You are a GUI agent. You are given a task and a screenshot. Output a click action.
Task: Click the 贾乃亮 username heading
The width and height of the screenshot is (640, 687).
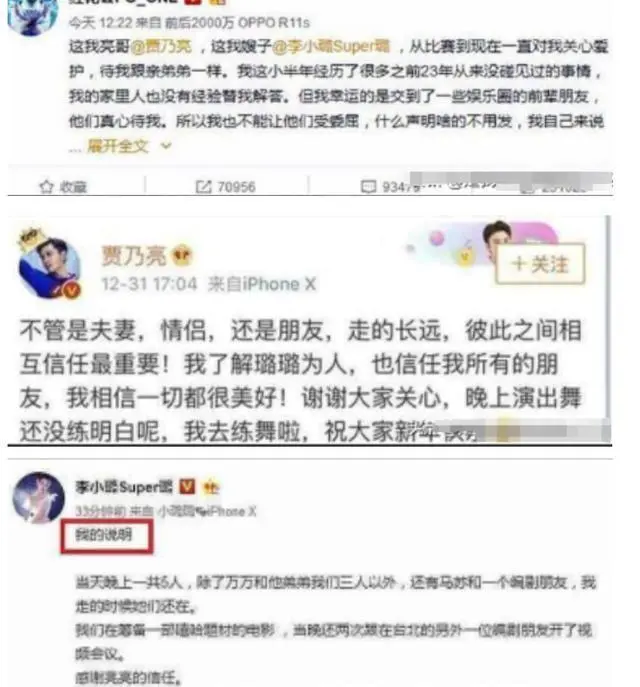134,255
